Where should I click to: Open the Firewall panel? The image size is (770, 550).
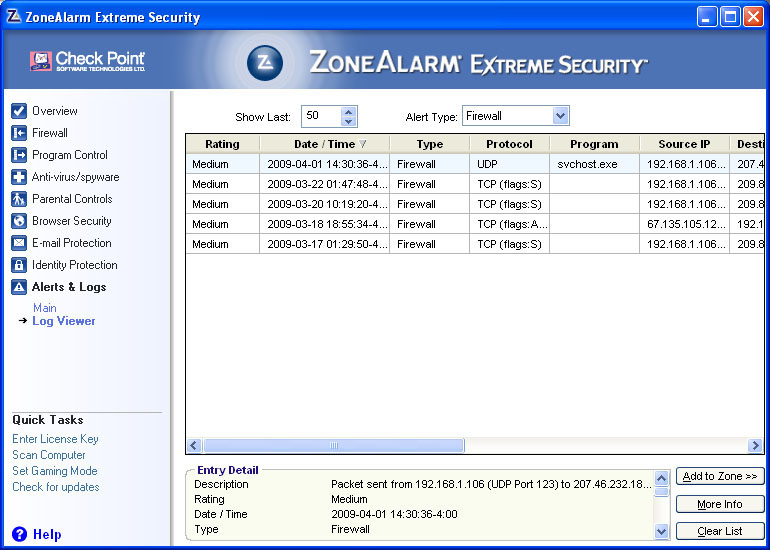[x=50, y=133]
